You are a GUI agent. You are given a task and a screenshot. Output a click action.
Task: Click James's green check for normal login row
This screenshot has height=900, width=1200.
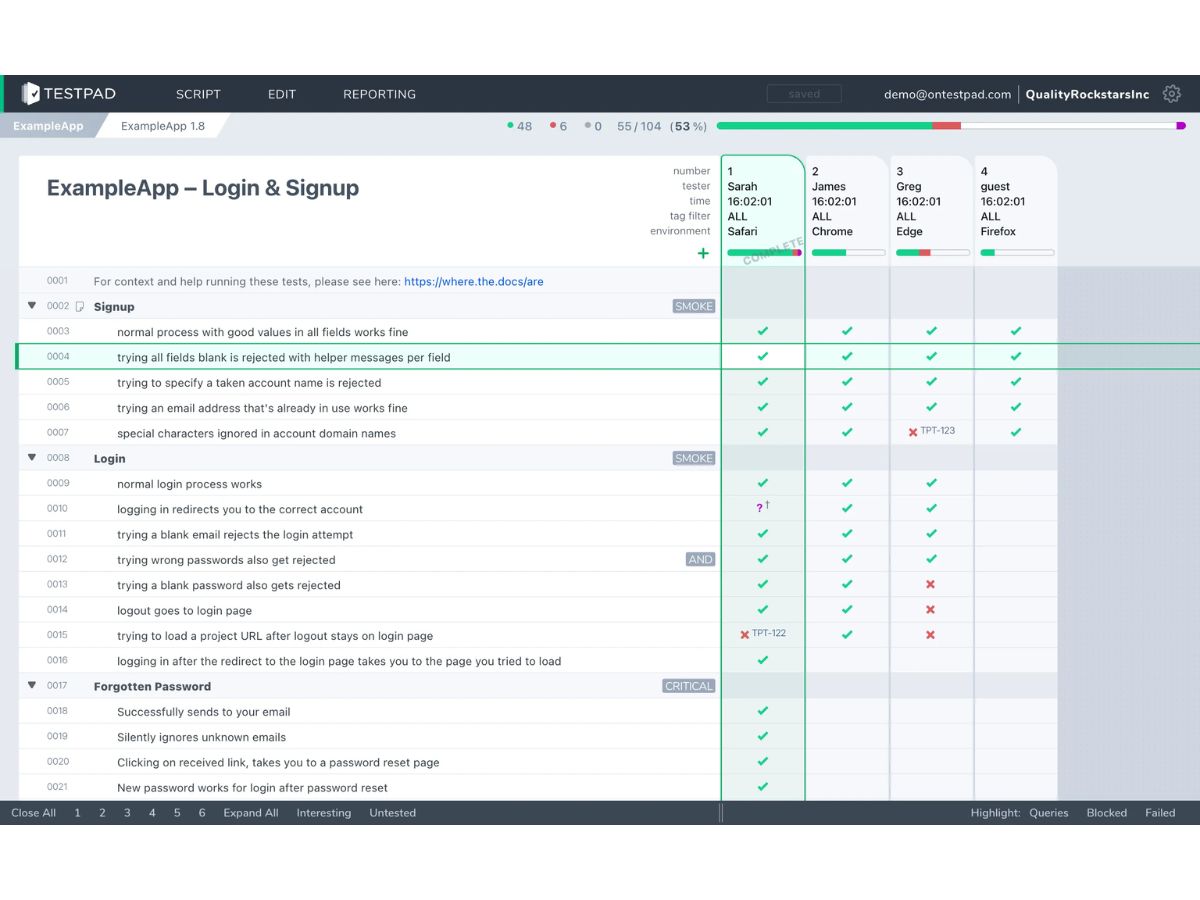pyautogui.click(x=847, y=483)
